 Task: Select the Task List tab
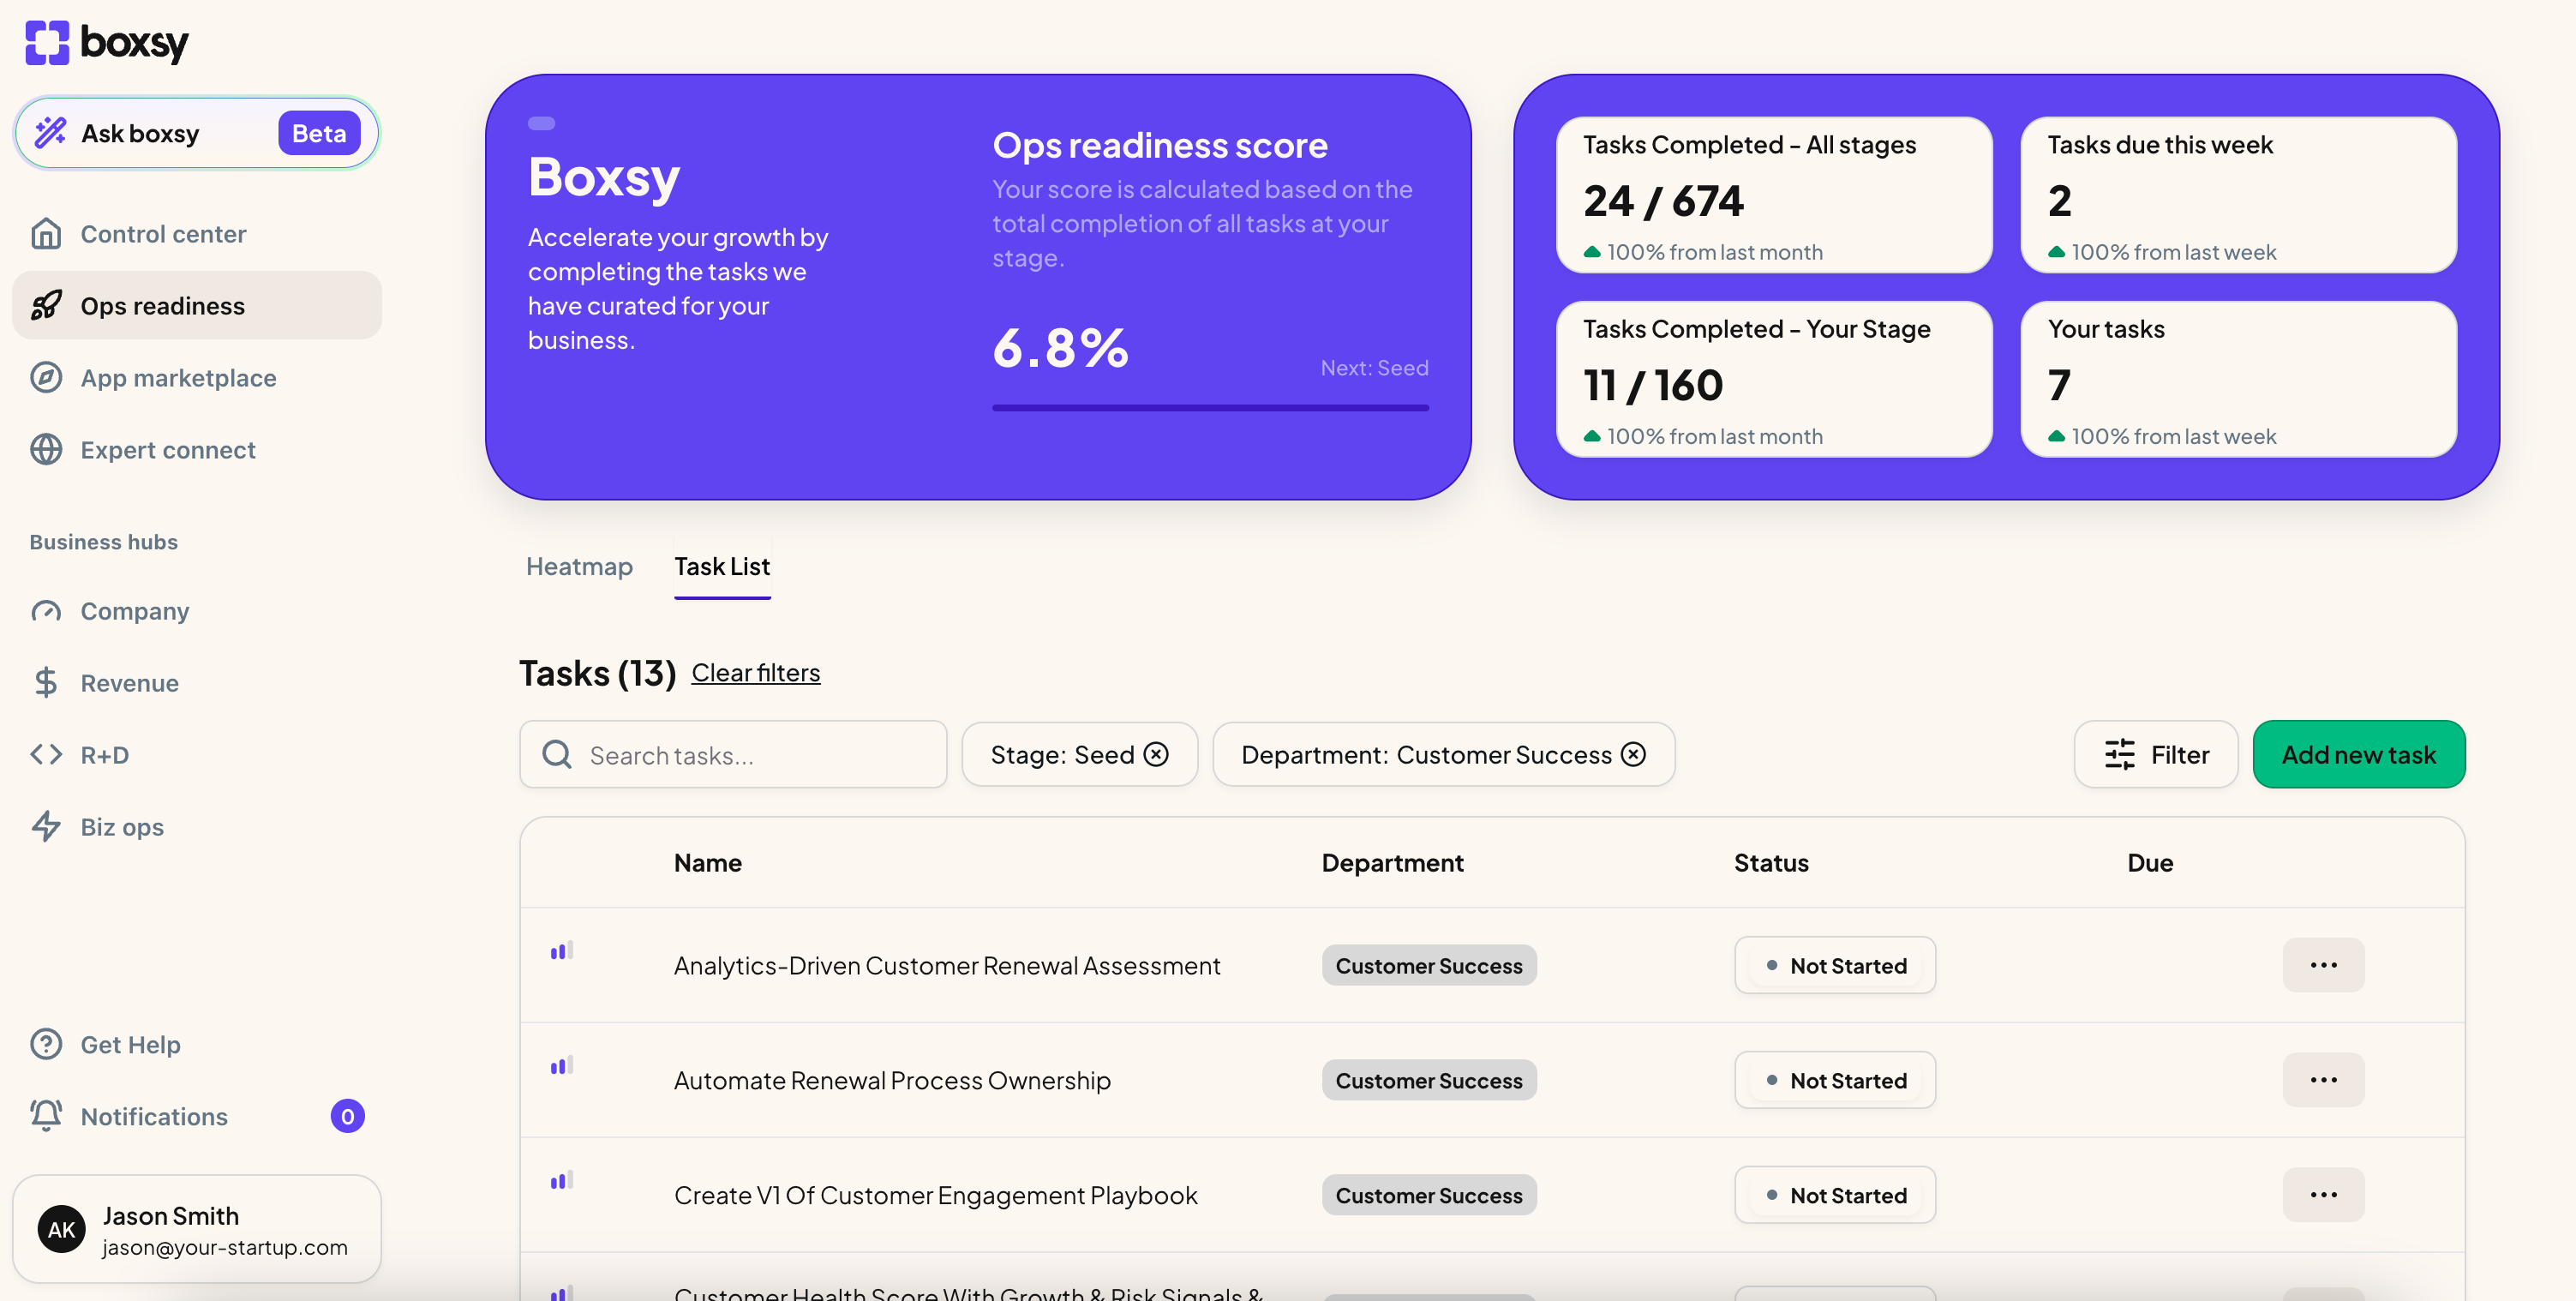click(722, 567)
